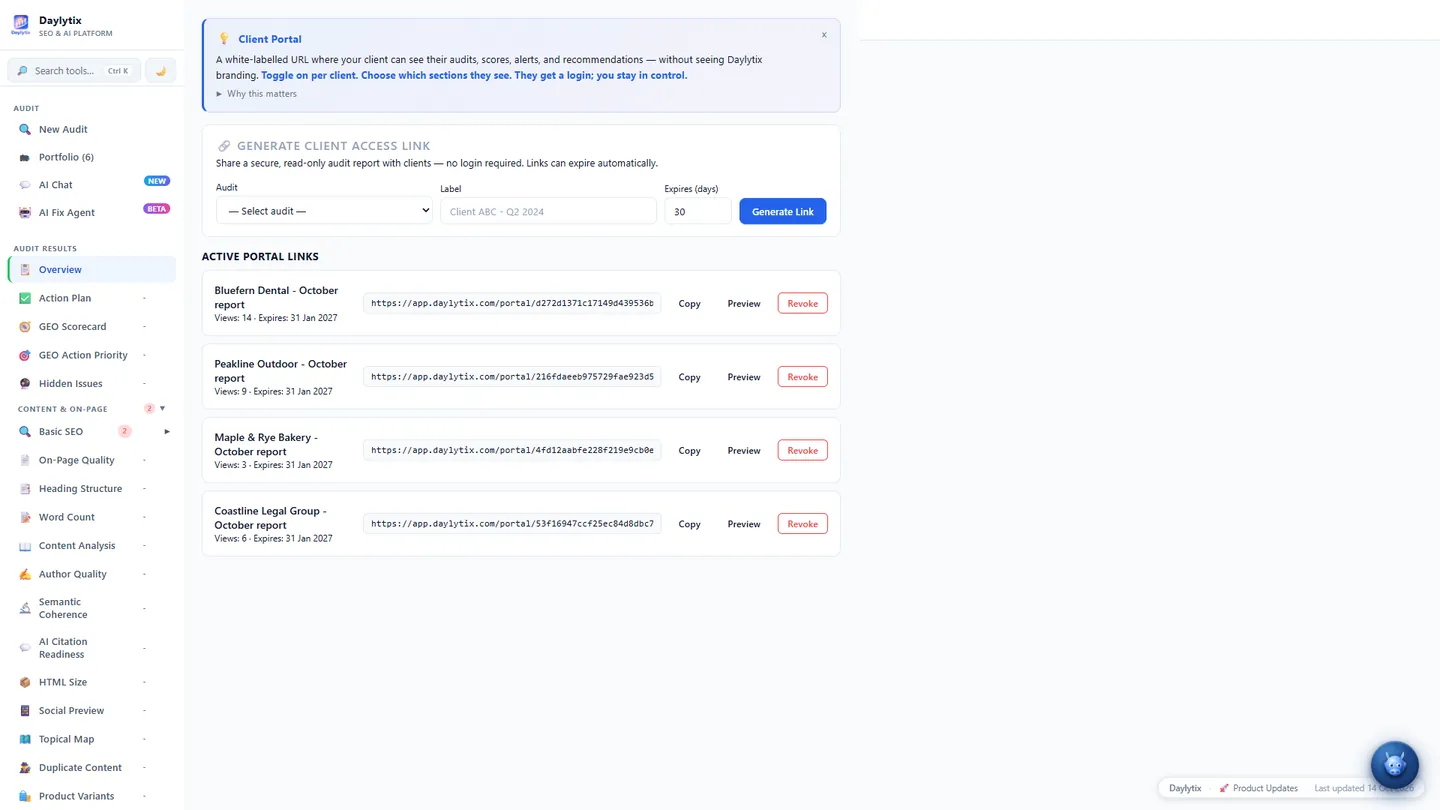
Task: Click the Heading Structure icon
Action: click(25, 489)
